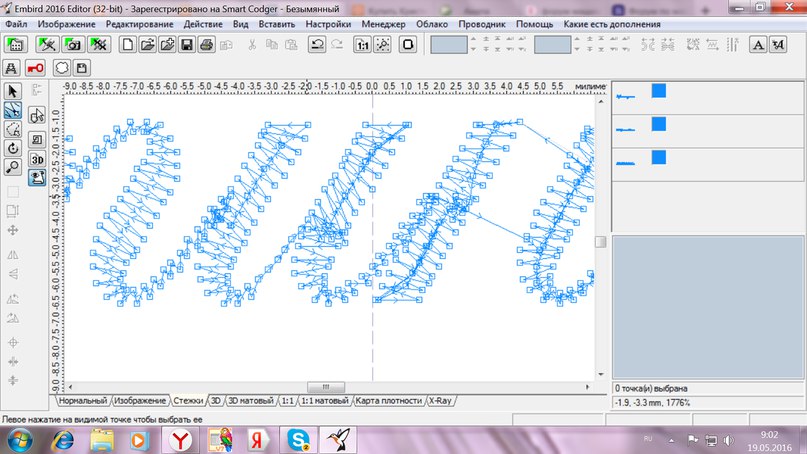Screen dimensions: 807x454
Task: Open the Настройки menu
Action: (327, 23)
